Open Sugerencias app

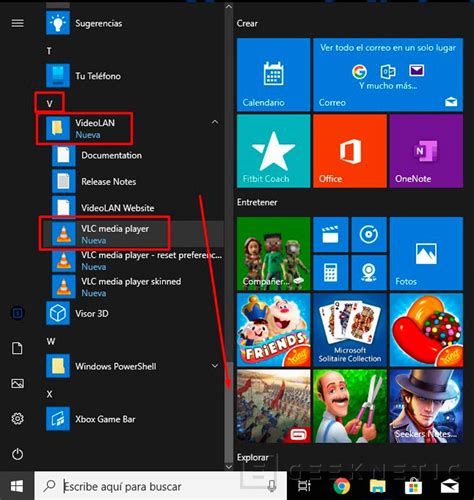tap(133, 23)
